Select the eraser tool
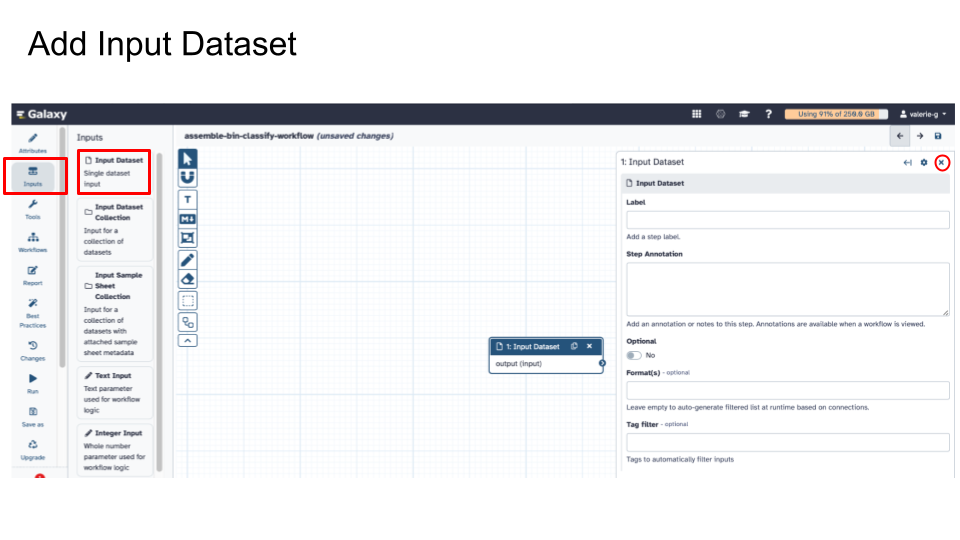This screenshot has width=960, height=540. coord(188,279)
